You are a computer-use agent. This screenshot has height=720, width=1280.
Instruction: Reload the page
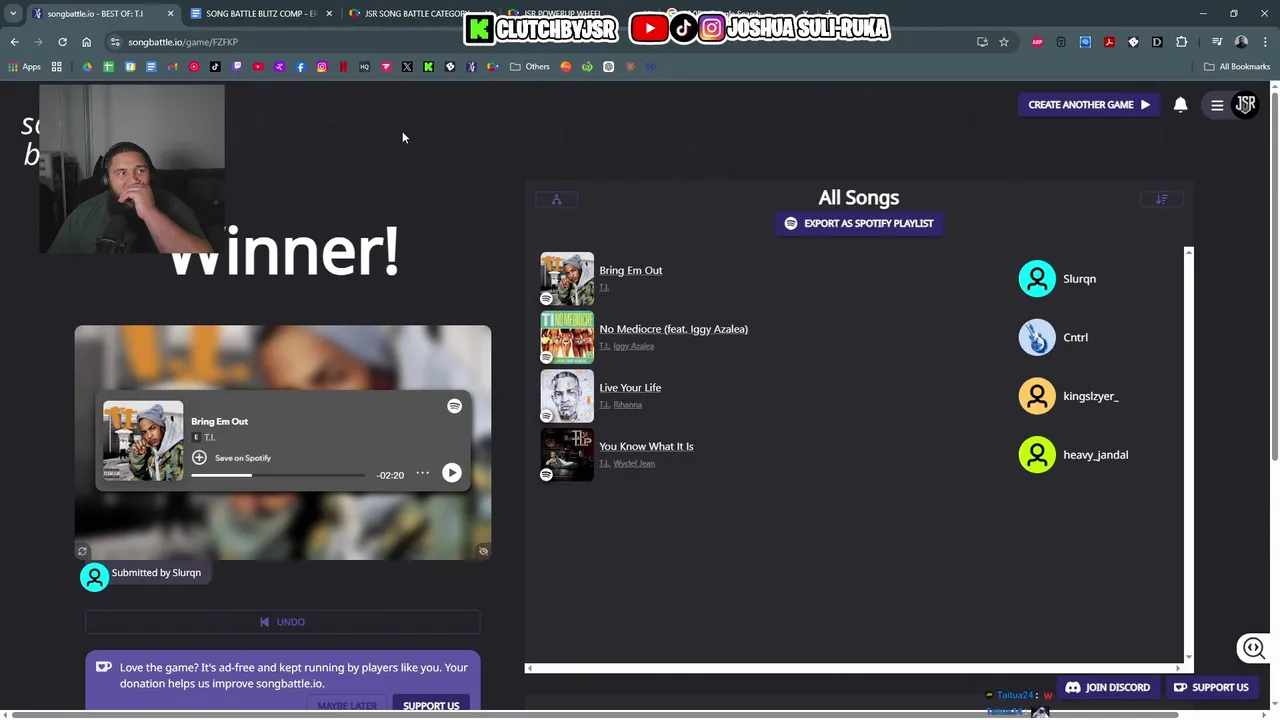tap(62, 42)
